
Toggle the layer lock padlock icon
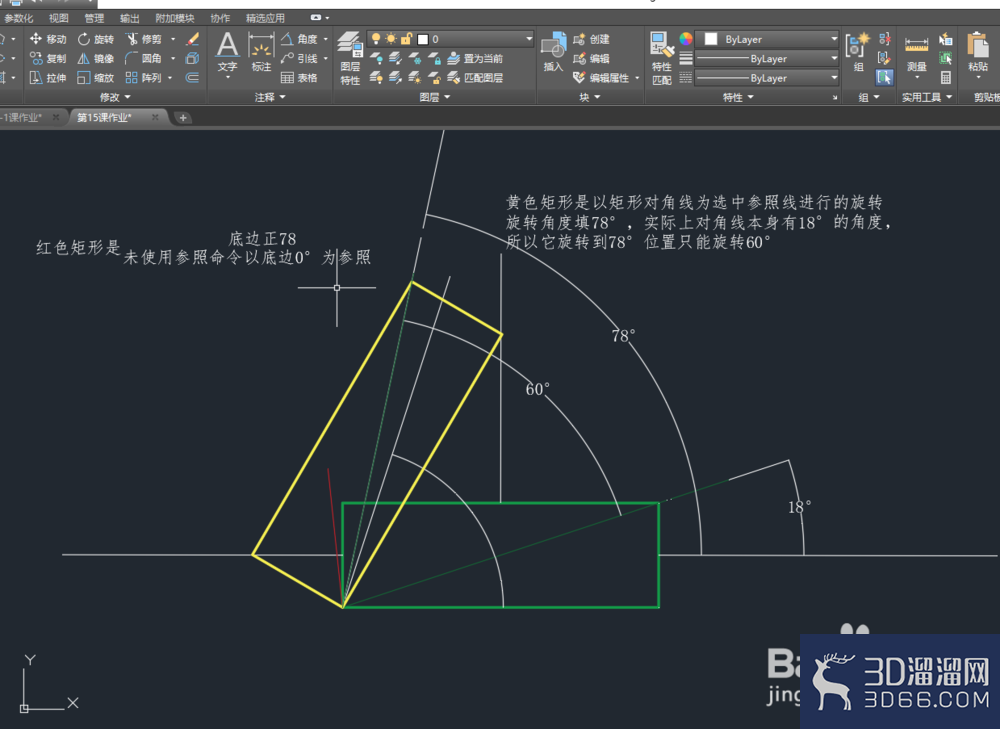(x=406, y=39)
